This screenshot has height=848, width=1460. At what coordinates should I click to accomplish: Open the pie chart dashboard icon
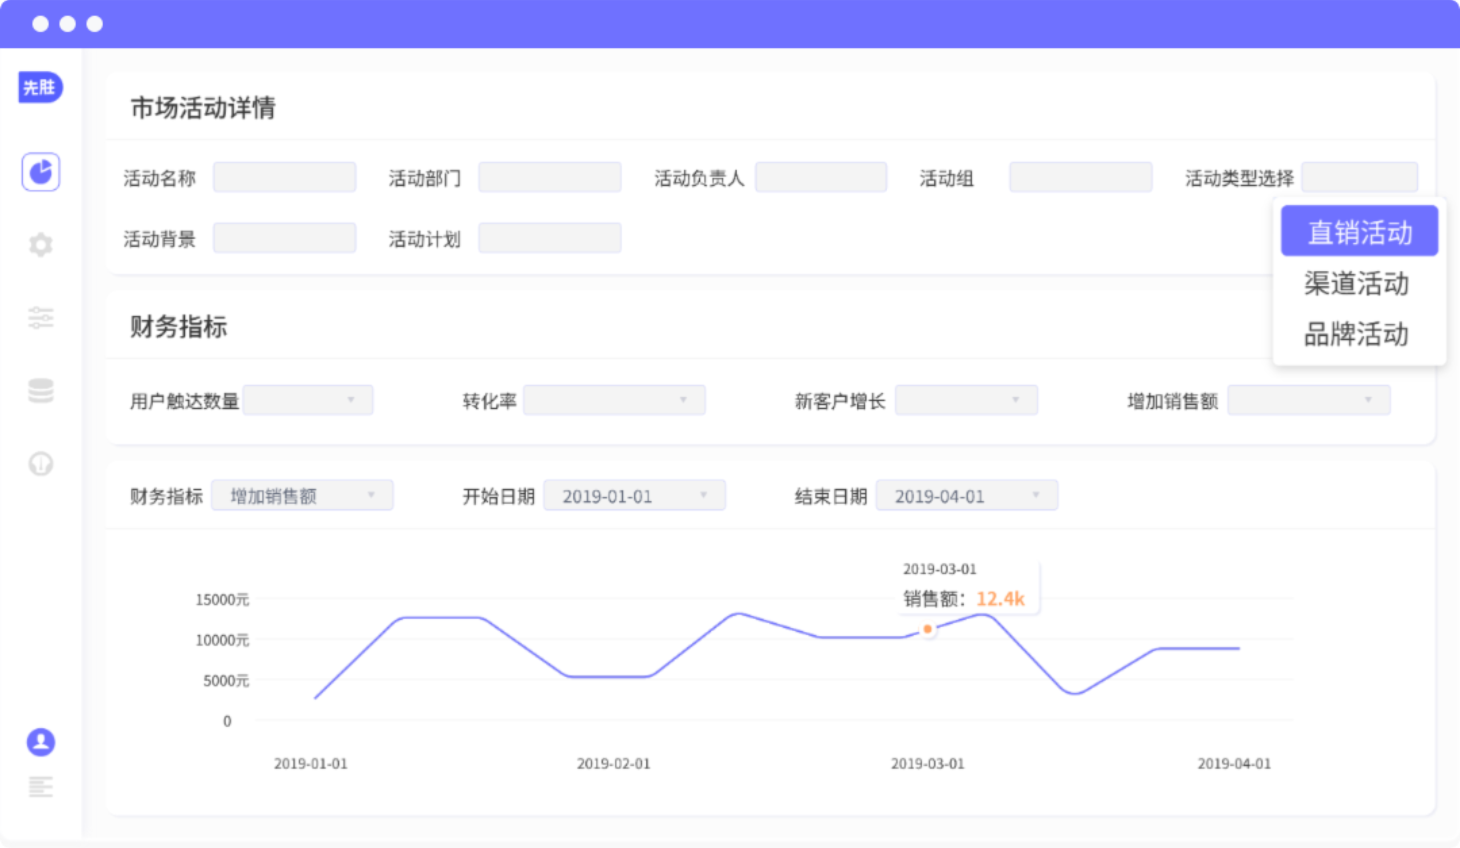click(41, 172)
